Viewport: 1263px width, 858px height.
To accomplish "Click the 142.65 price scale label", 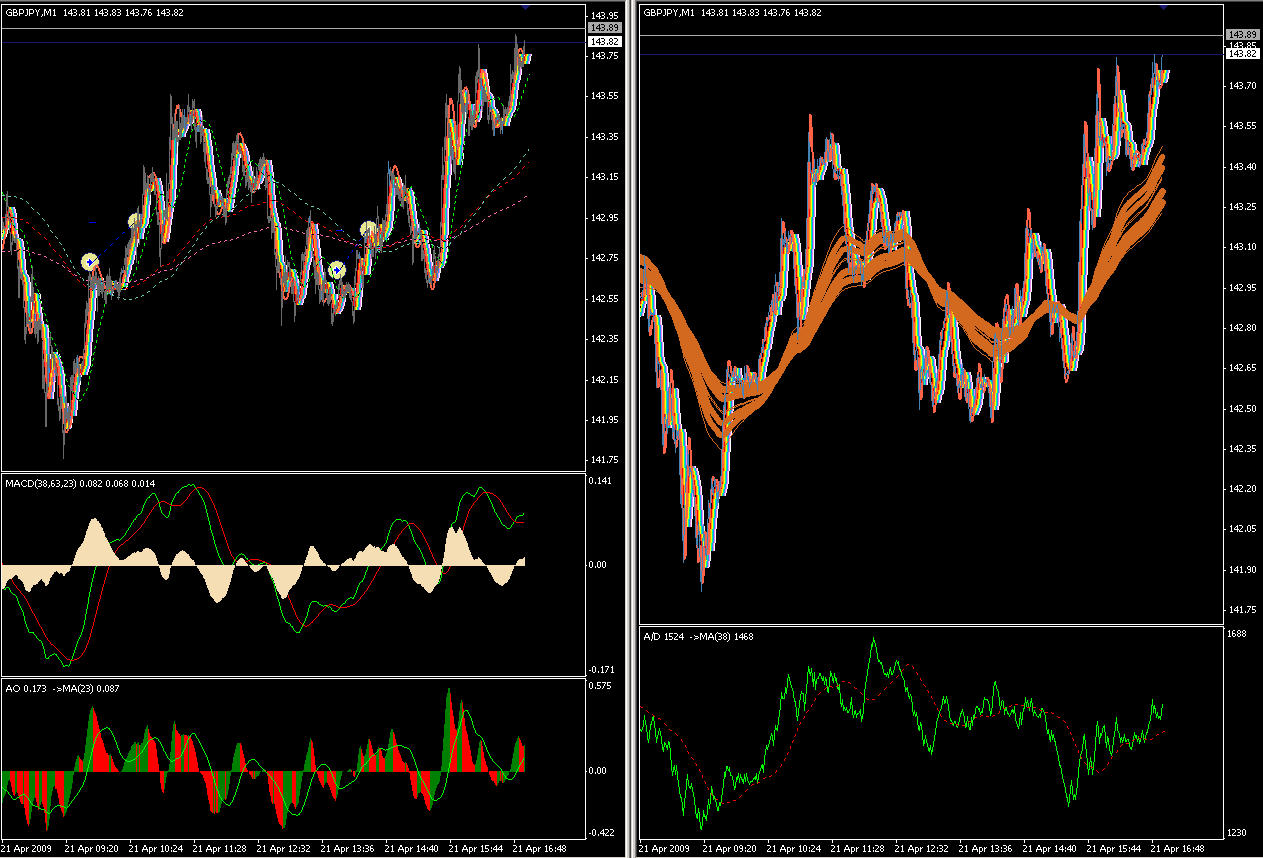I will pyautogui.click(x=1242, y=368).
